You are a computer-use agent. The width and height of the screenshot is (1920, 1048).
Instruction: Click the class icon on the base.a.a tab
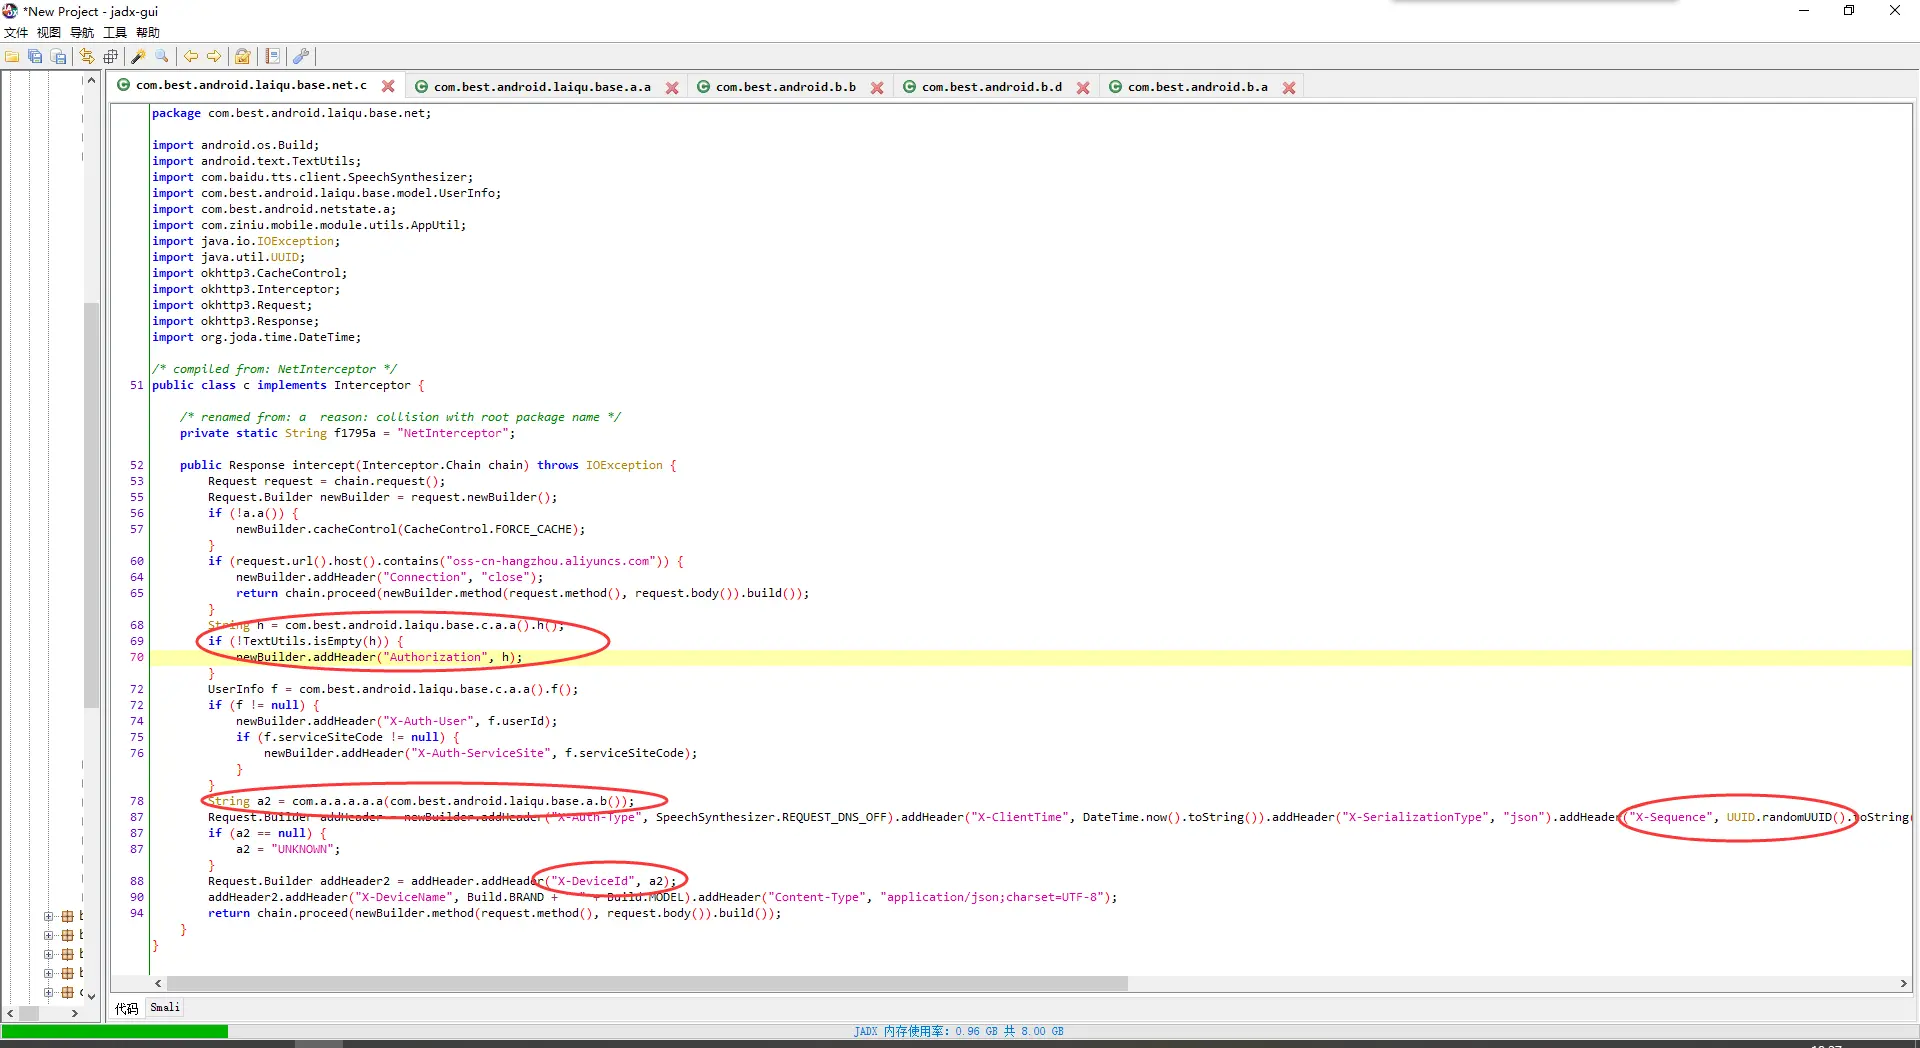422,87
